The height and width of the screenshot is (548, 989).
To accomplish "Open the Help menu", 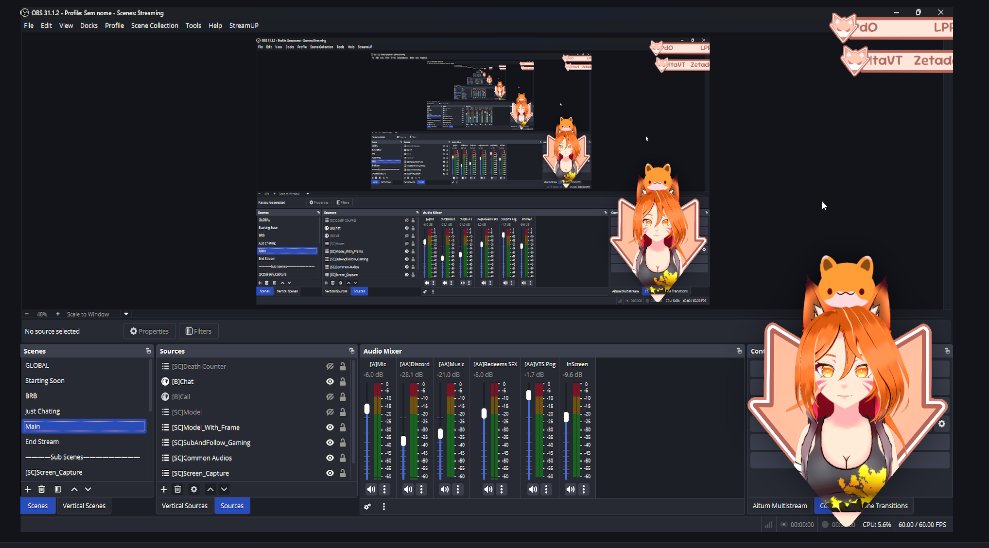I will pos(215,26).
